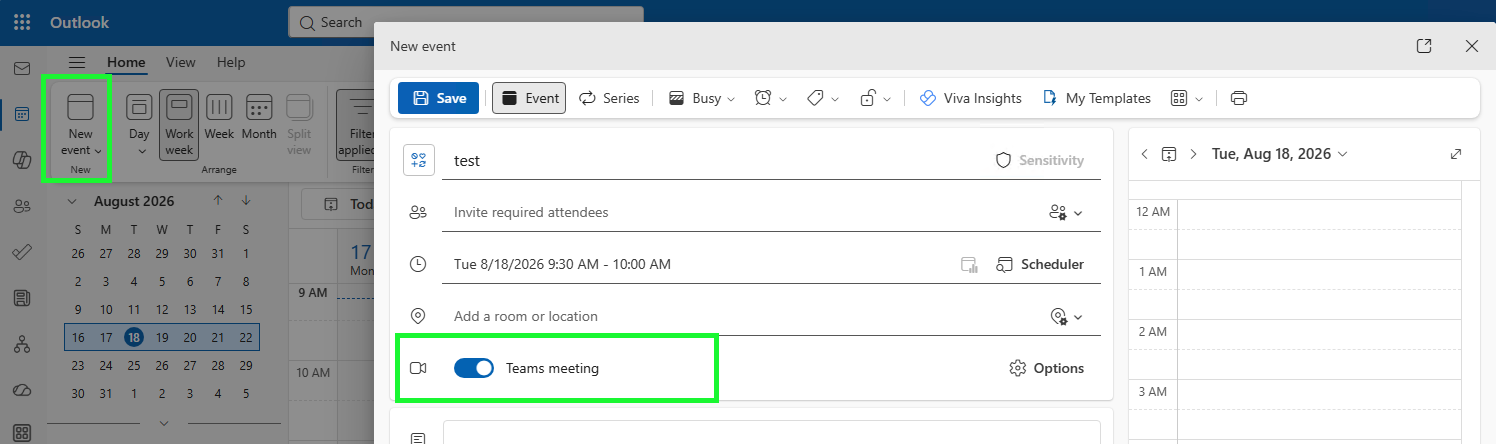Click the event emoji icon picker

tap(418, 160)
